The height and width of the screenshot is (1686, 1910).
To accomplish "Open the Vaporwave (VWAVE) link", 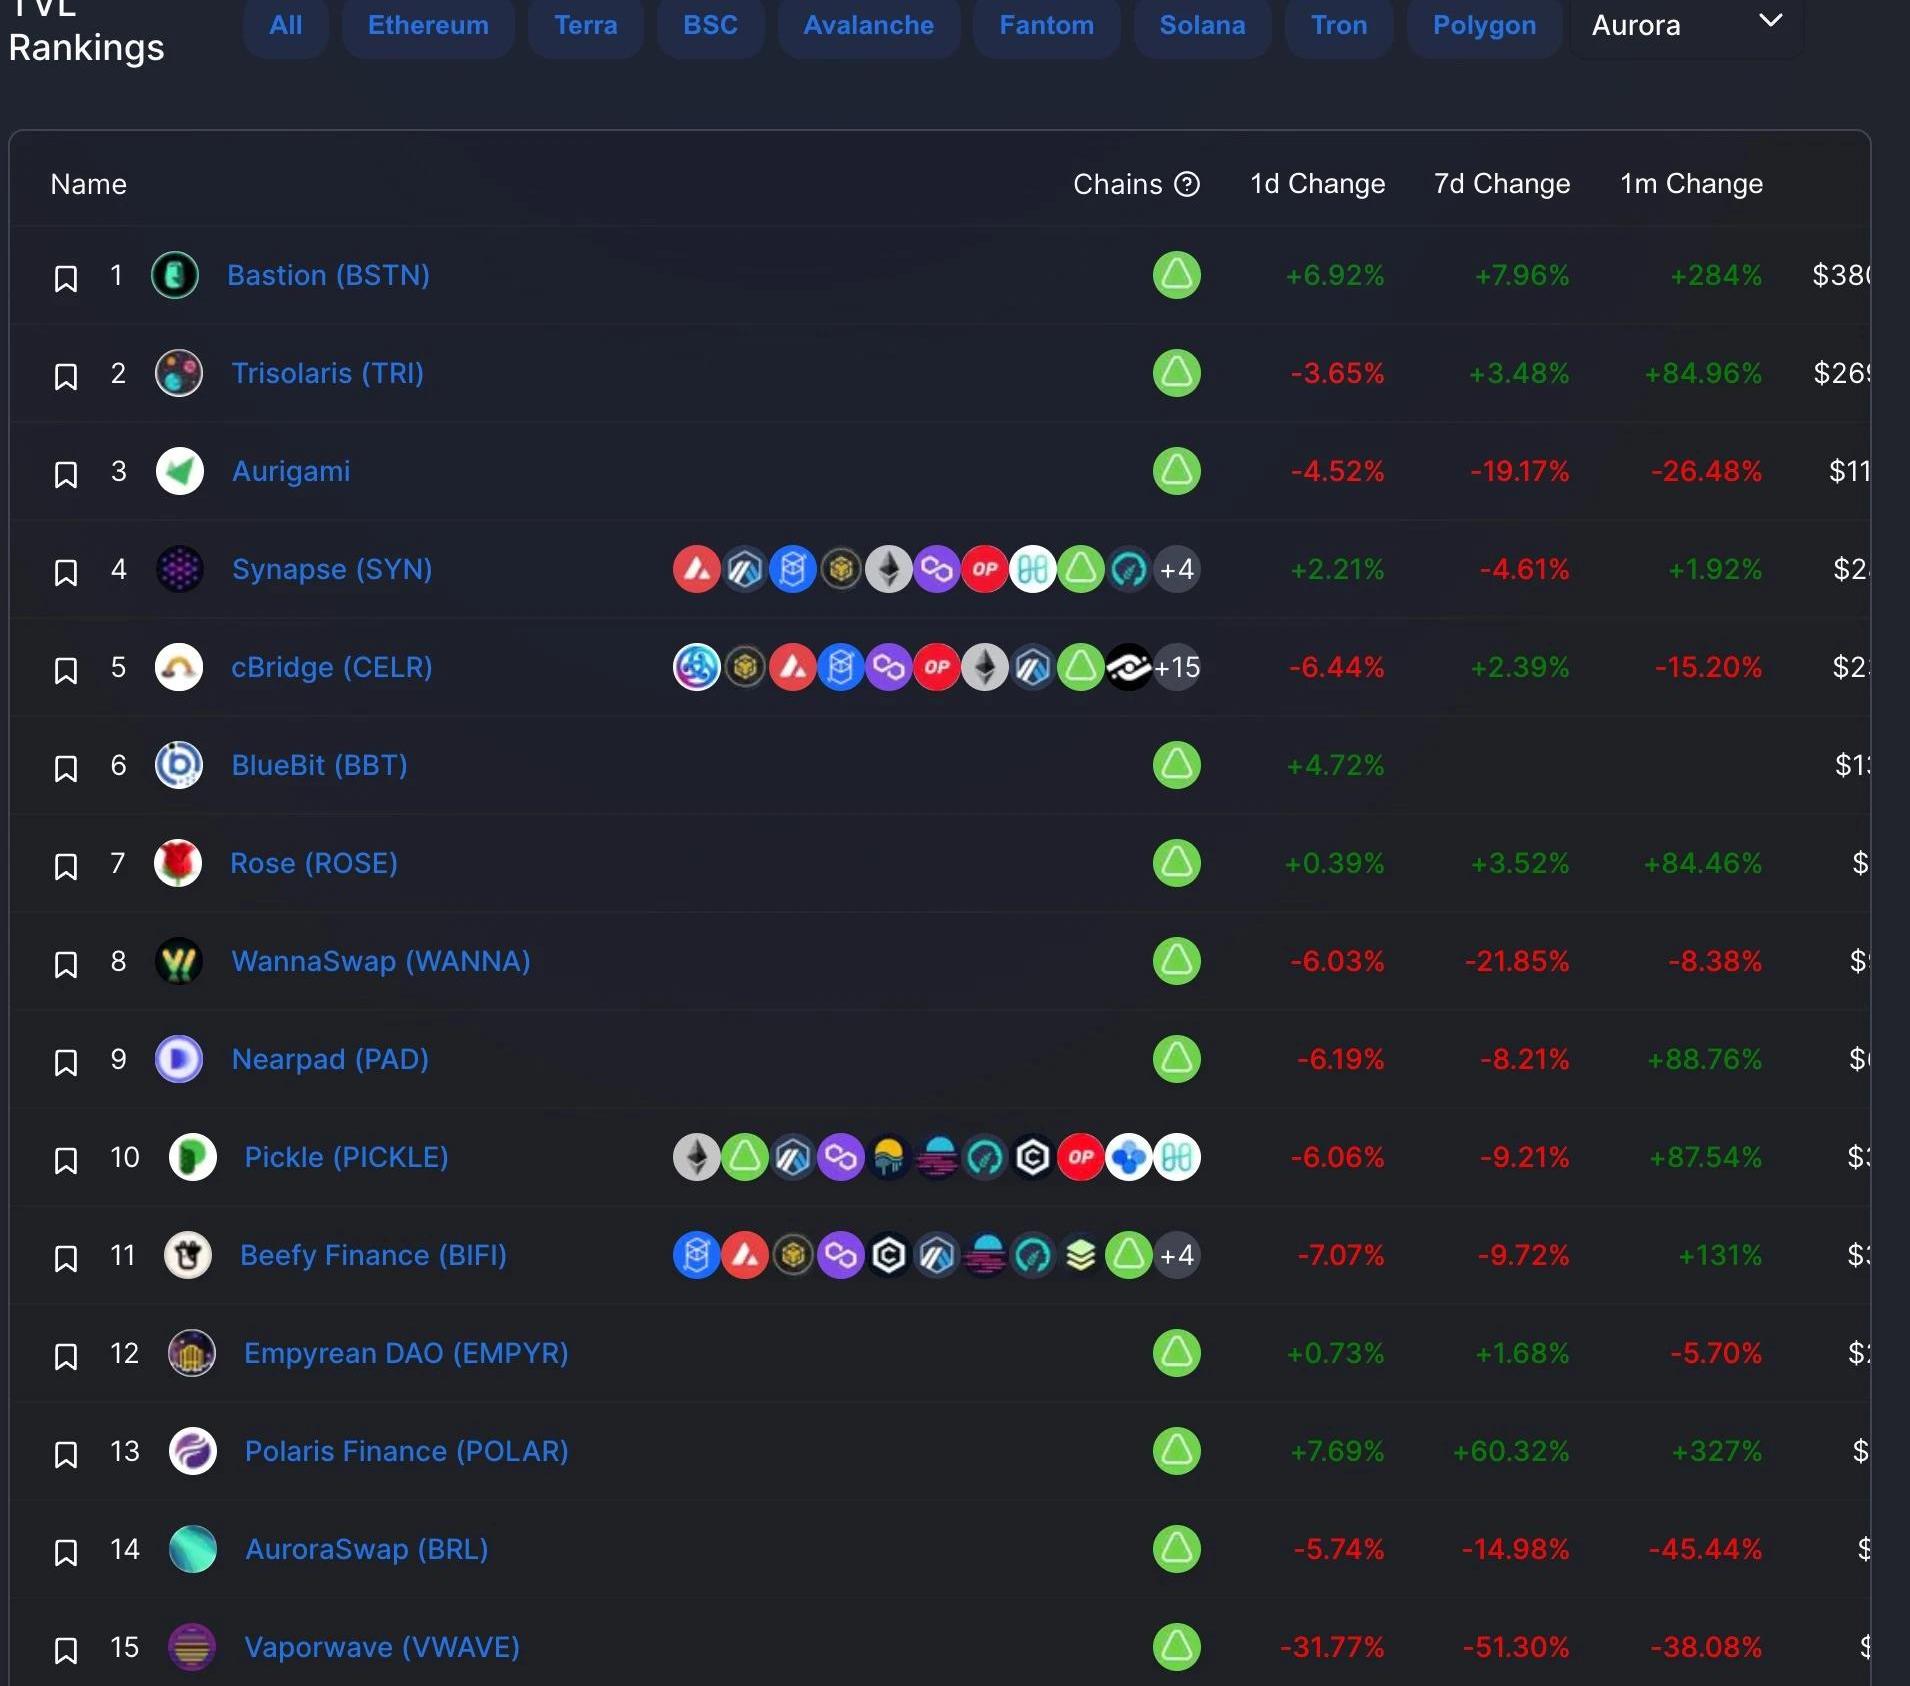I will (382, 1647).
